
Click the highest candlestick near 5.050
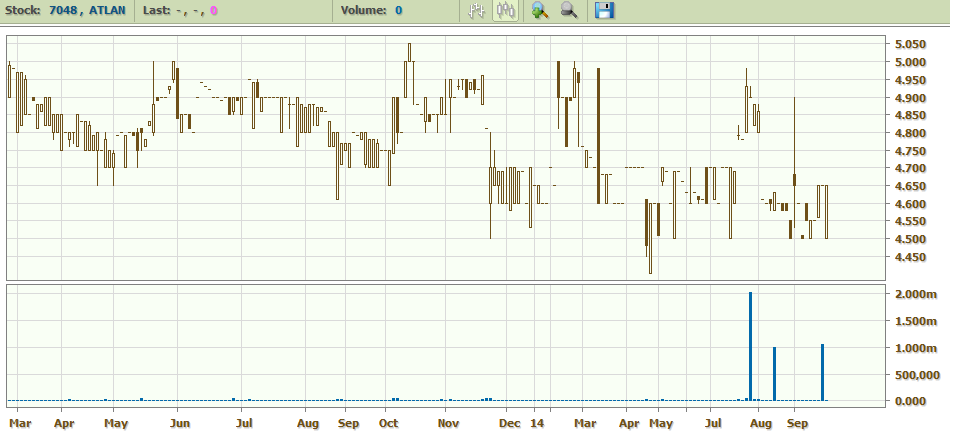[410, 52]
